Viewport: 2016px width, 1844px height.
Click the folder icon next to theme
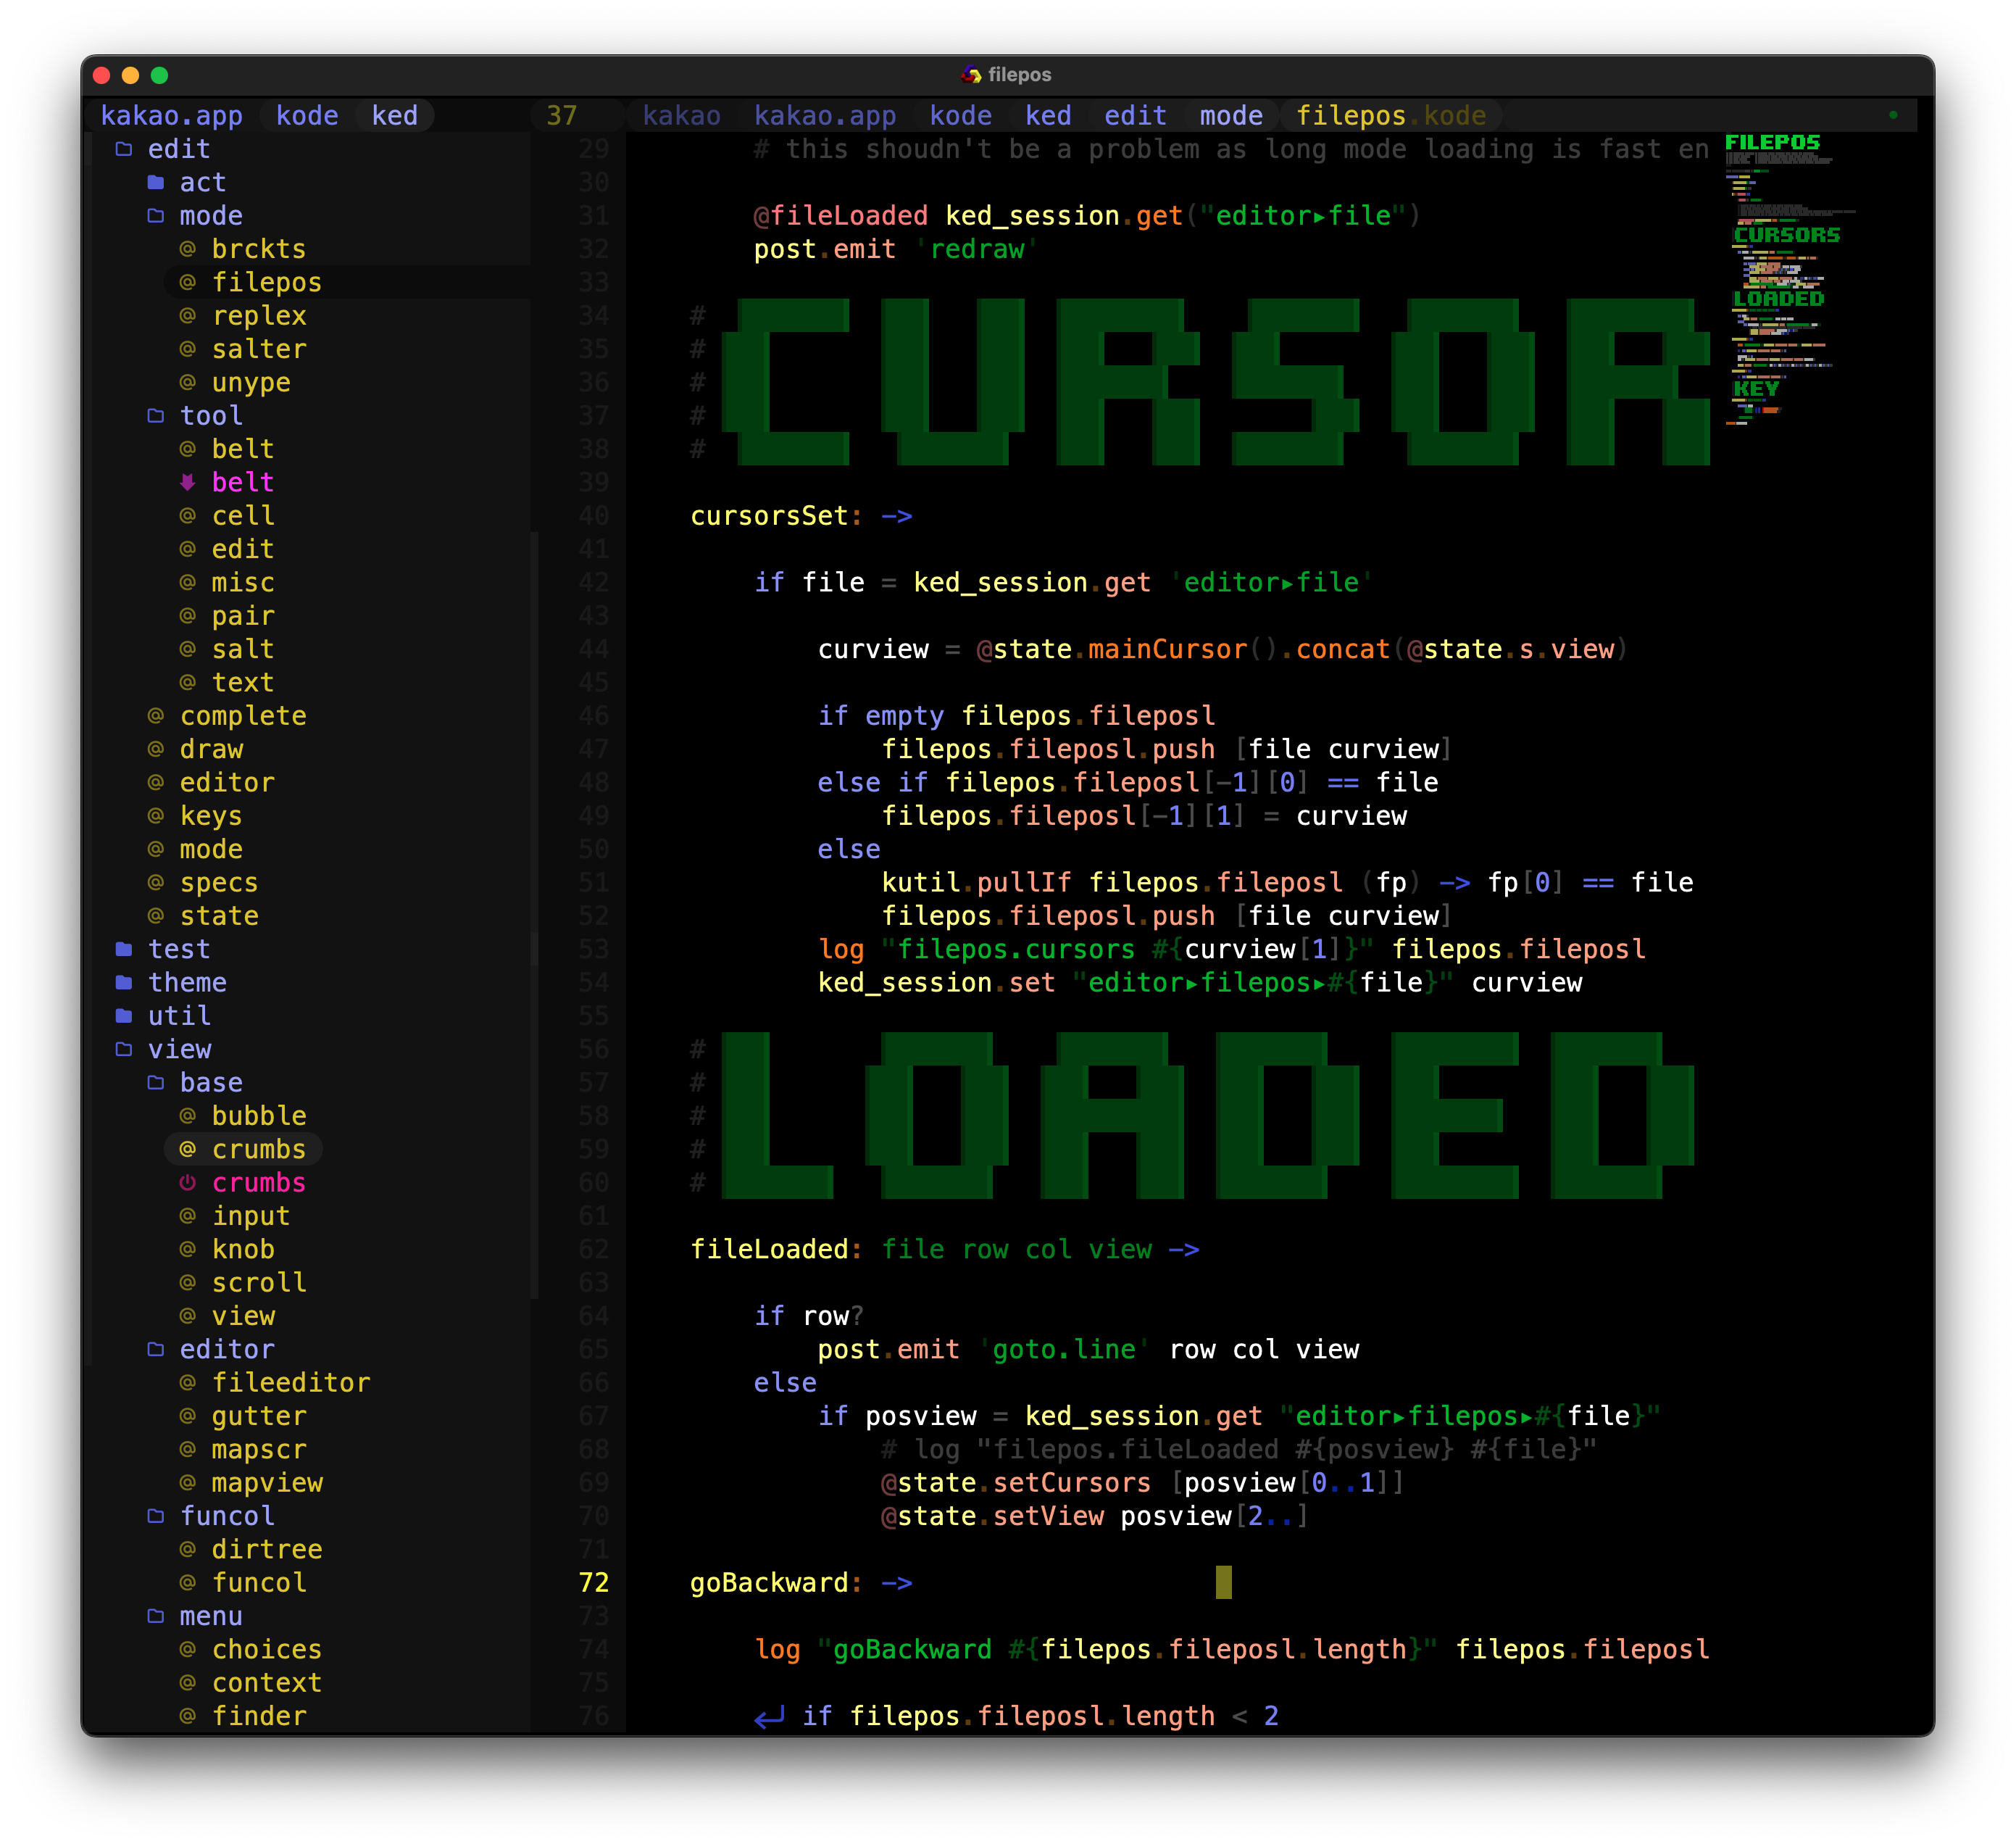pos(124,982)
